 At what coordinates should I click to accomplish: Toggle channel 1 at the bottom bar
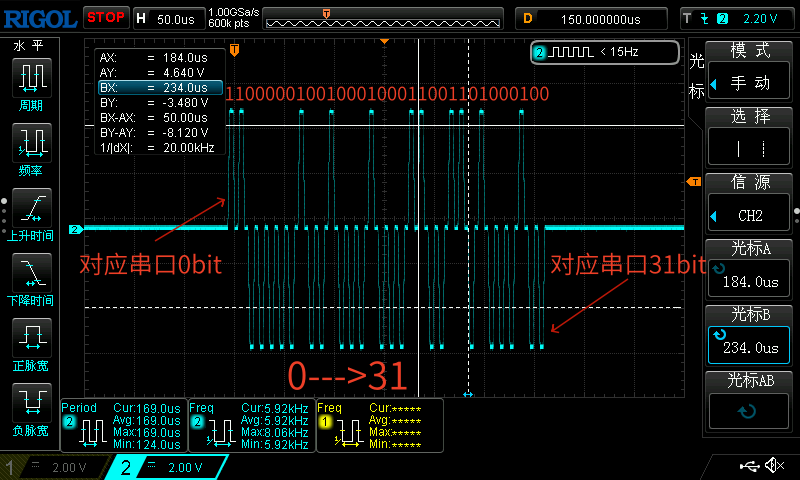[55, 467]
